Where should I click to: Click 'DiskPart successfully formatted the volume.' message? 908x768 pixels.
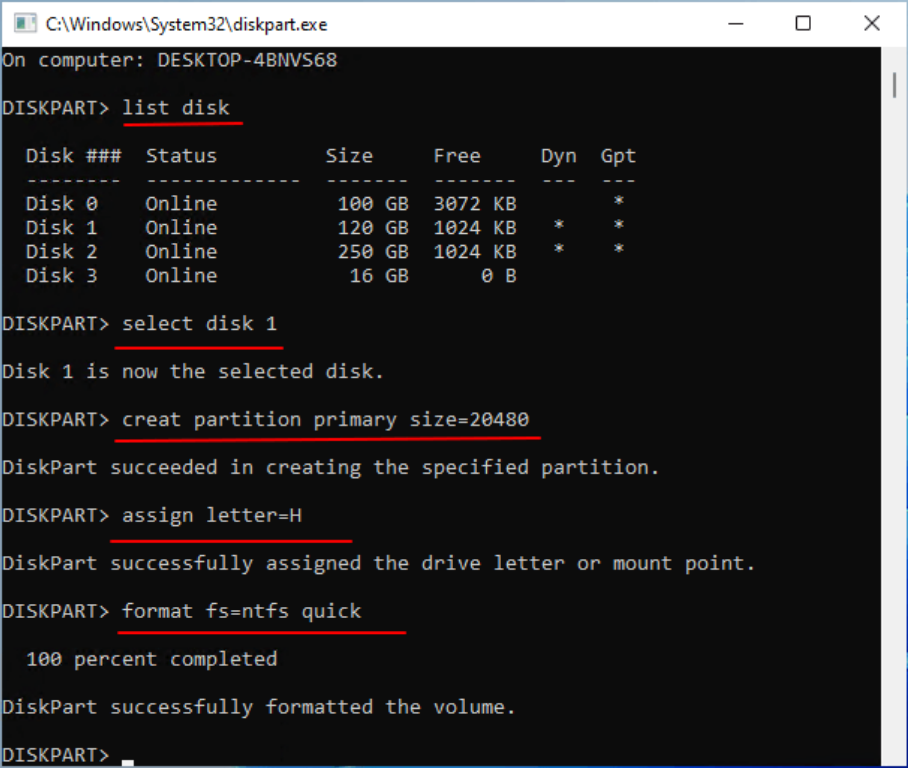coord(259,707)
